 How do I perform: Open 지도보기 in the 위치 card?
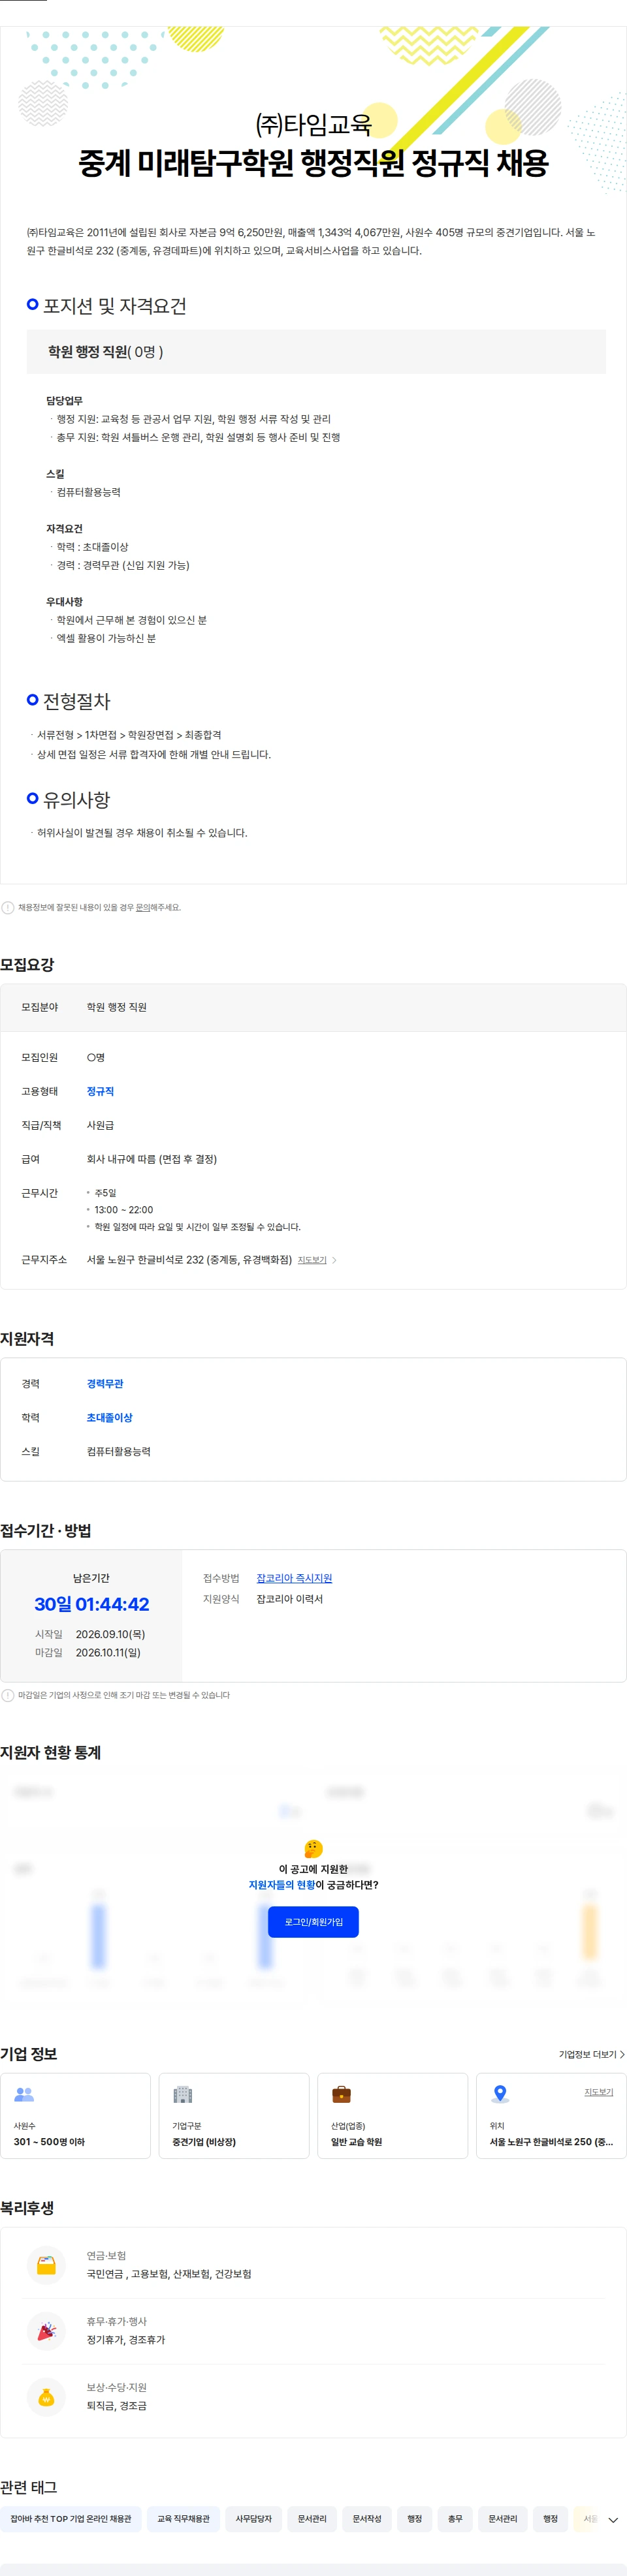(598, 2091)
